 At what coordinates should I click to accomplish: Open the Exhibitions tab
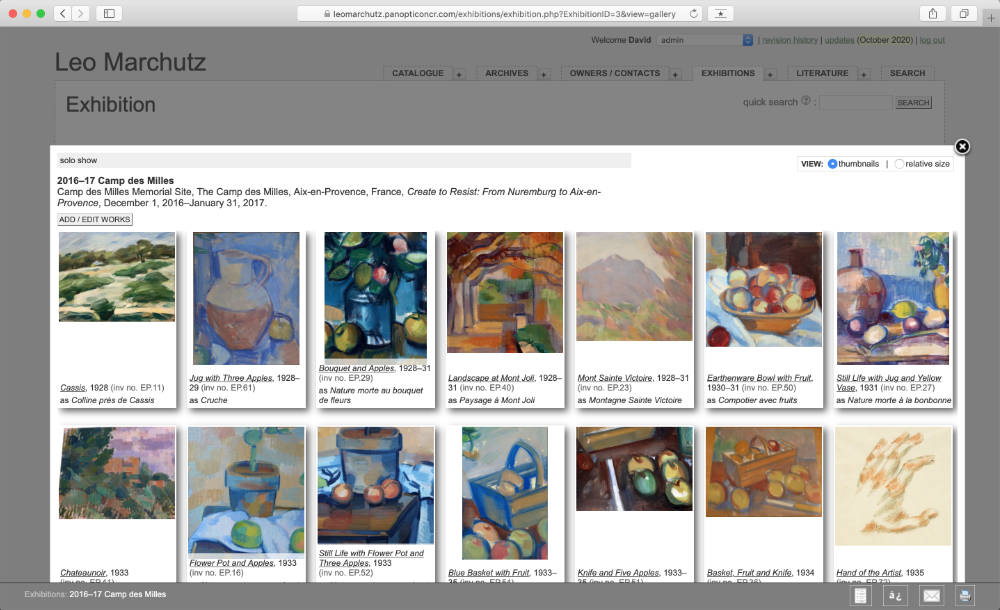click(728, 73)
